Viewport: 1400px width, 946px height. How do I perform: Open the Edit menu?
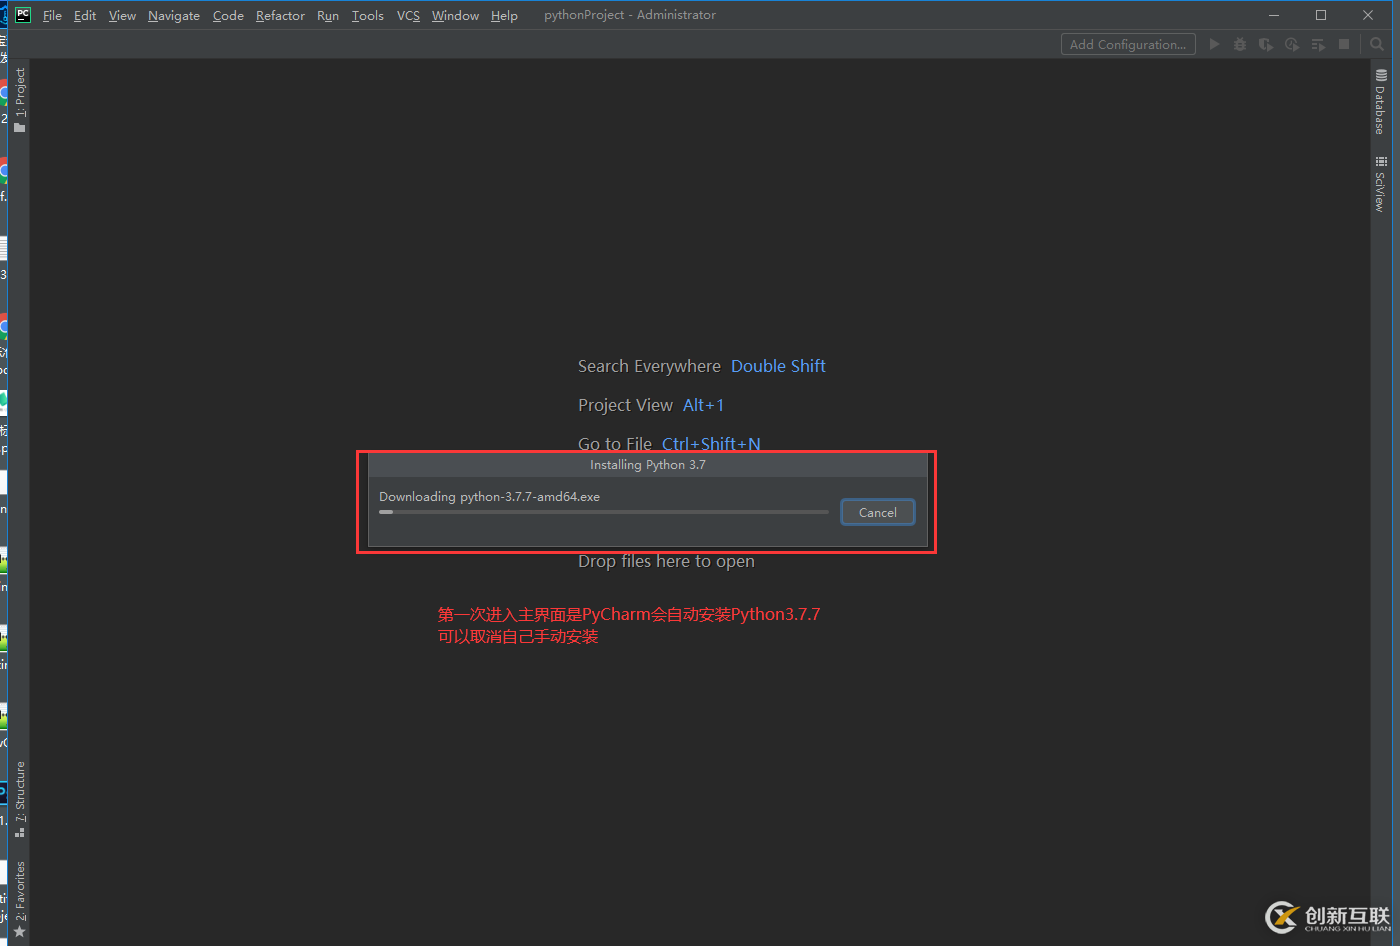[85, 15]
